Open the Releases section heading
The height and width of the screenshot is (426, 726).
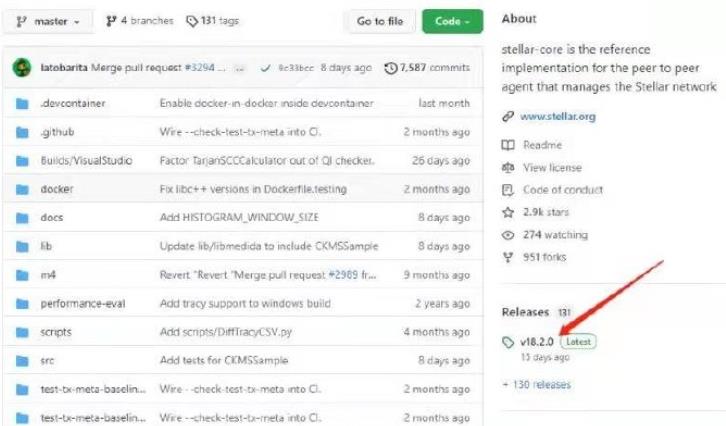pyautogui.click(x=525, y=312)
